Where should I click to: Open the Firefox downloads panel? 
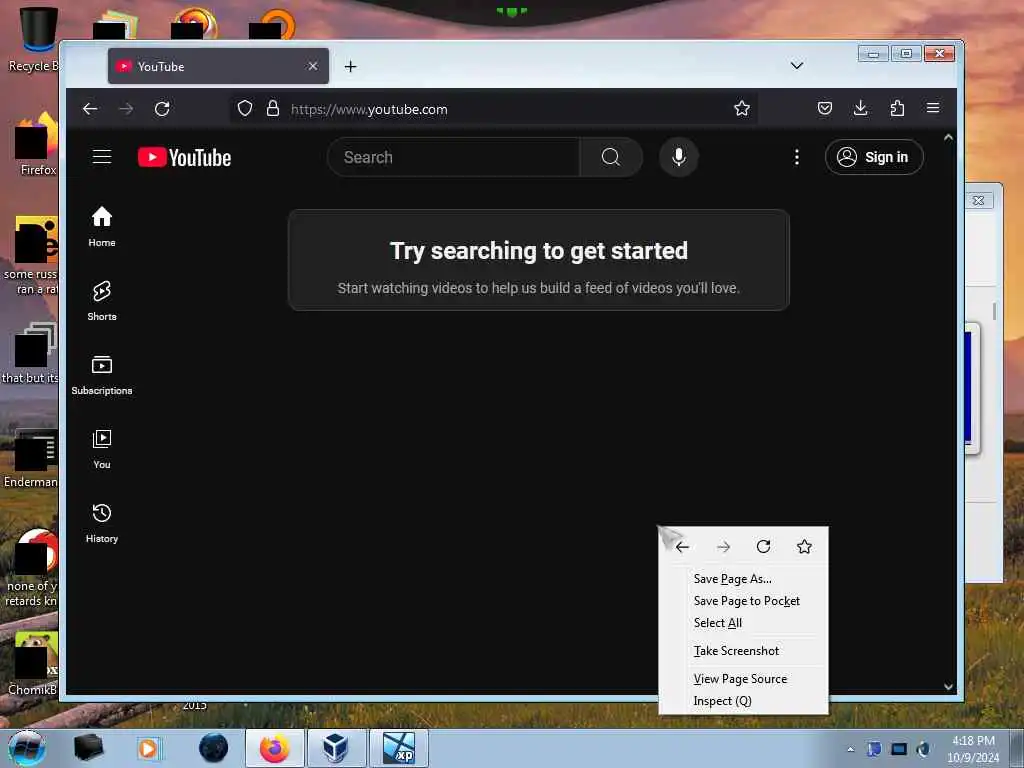coord(861,108)
